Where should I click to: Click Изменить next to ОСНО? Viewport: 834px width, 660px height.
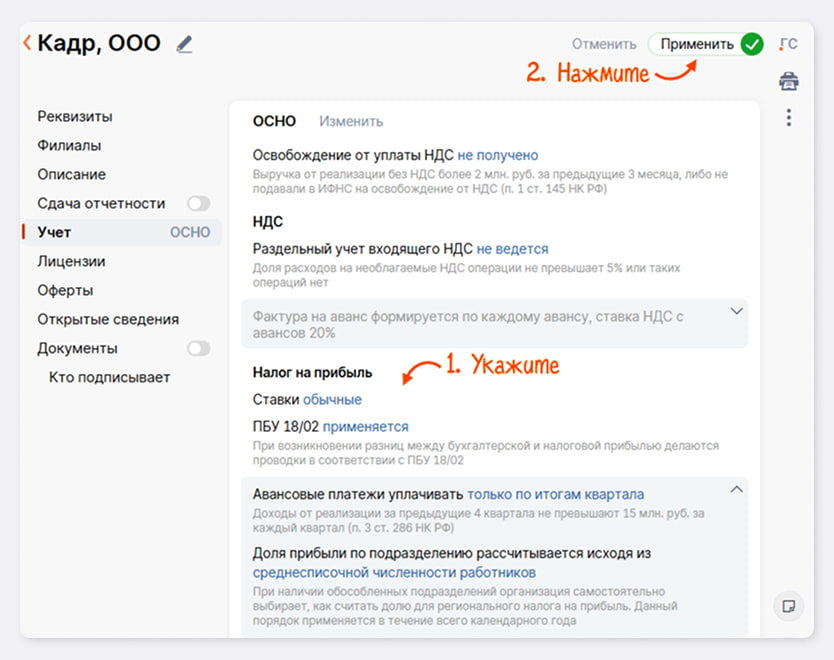351,121
